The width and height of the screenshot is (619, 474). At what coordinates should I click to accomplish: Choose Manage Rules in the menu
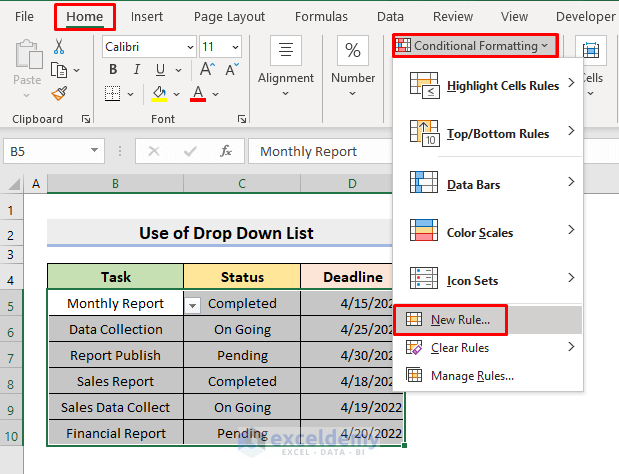click(x=472, y=375)
